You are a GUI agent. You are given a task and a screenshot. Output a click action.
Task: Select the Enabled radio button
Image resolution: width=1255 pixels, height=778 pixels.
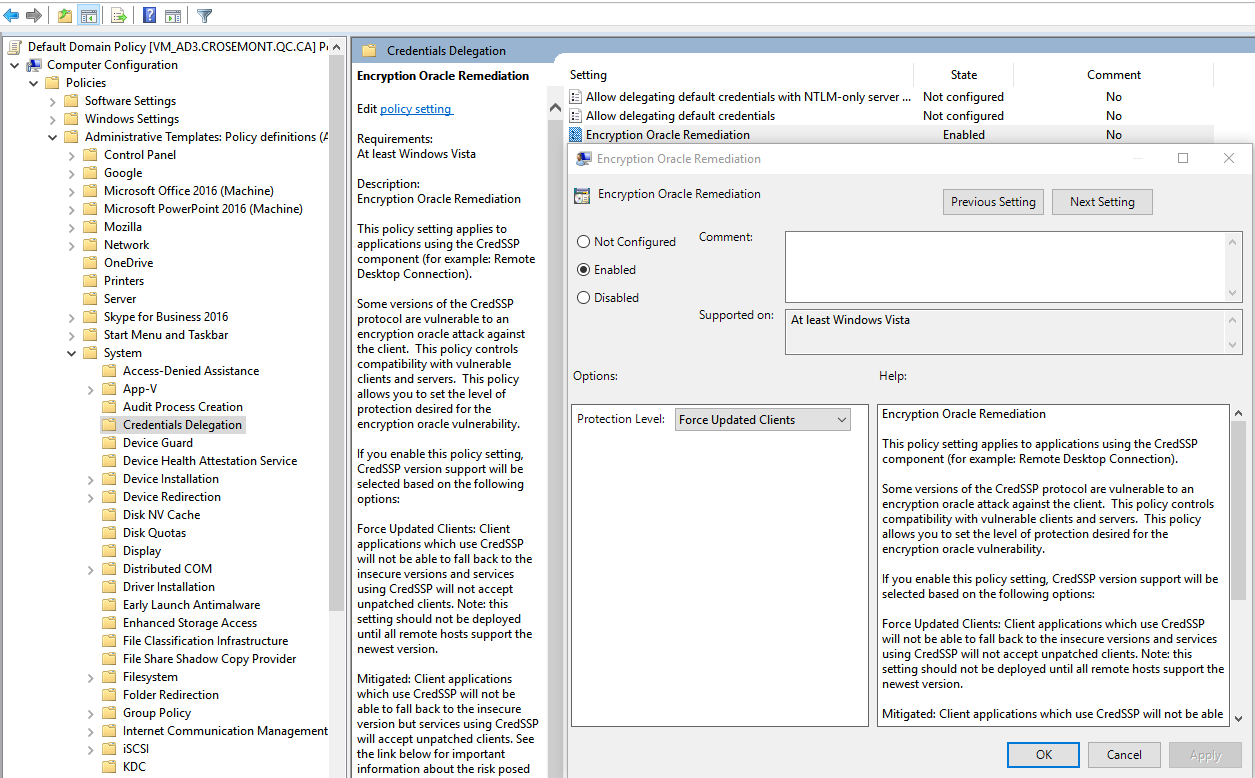[x=584, y=270]
